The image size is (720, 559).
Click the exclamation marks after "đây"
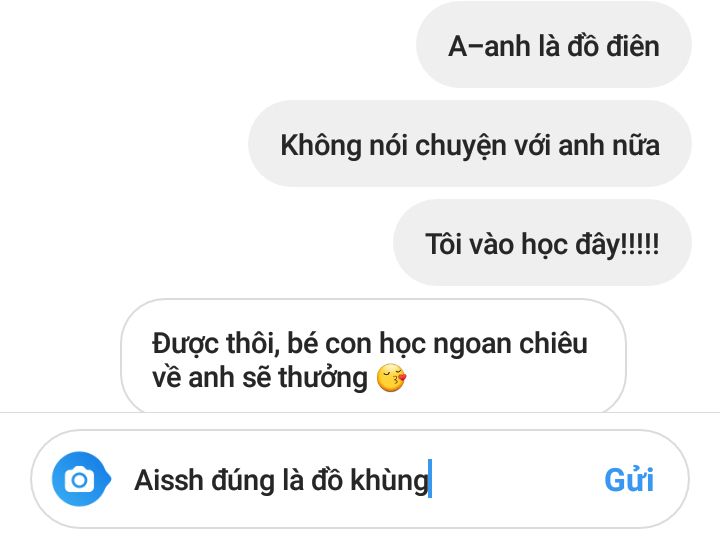(x=641, y=243)
